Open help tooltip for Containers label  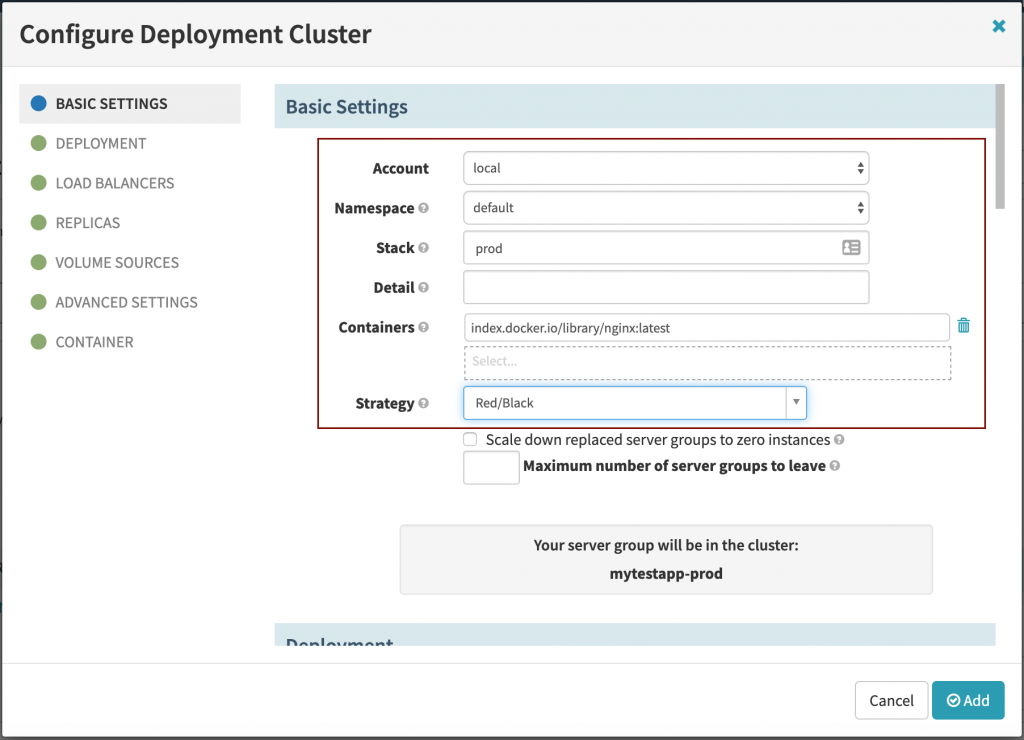pyautogui.click(x=424, y=327)
